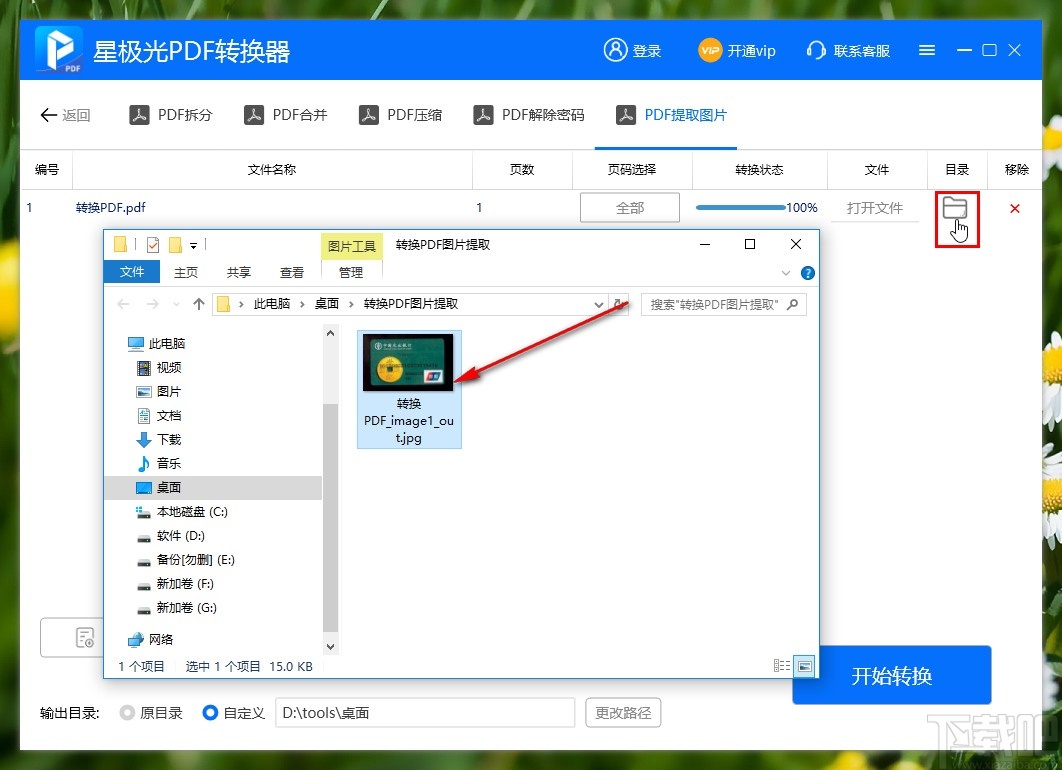Image resolution: width=1062 pixels, height=770 pixels.
Task: Open the hamburger menu in the title bar
Action: [x=926, y=49]
